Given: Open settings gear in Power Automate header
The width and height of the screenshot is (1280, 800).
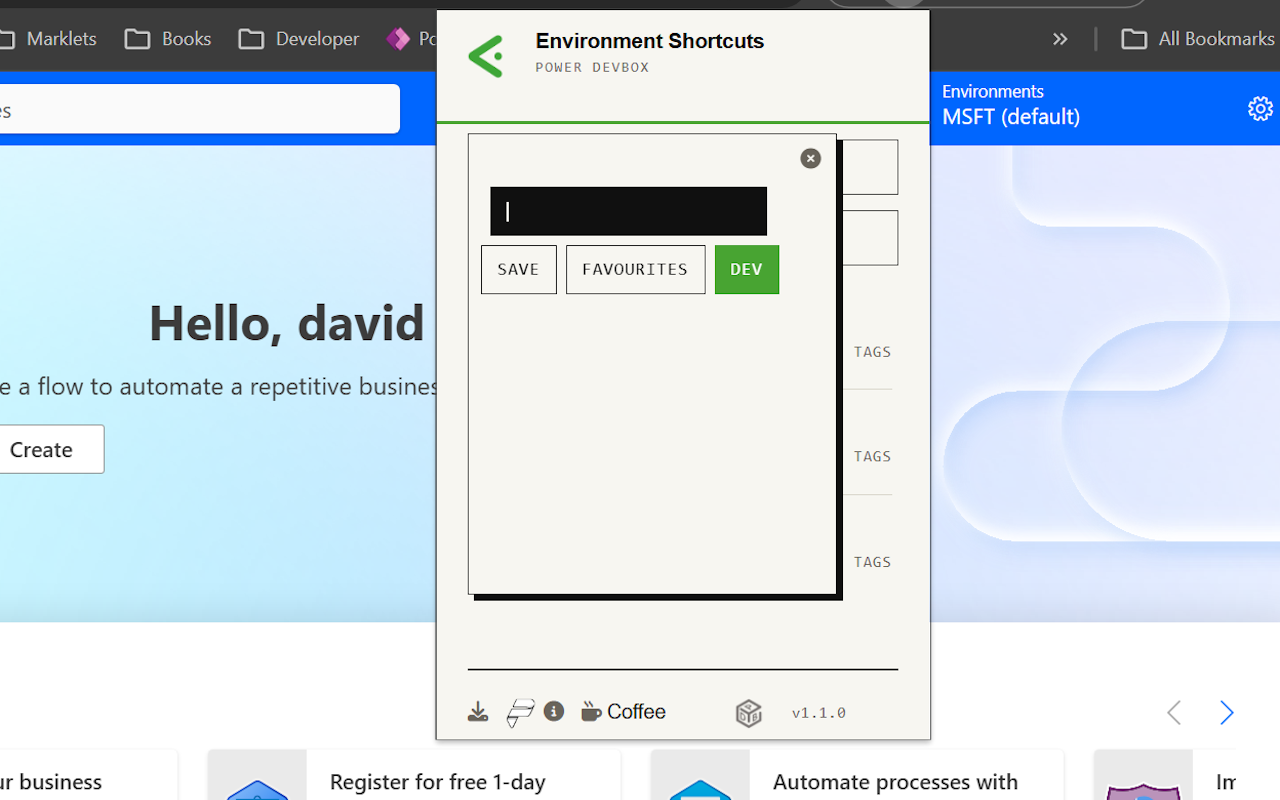Looking at the screenshot, I should click(1260, 108).
